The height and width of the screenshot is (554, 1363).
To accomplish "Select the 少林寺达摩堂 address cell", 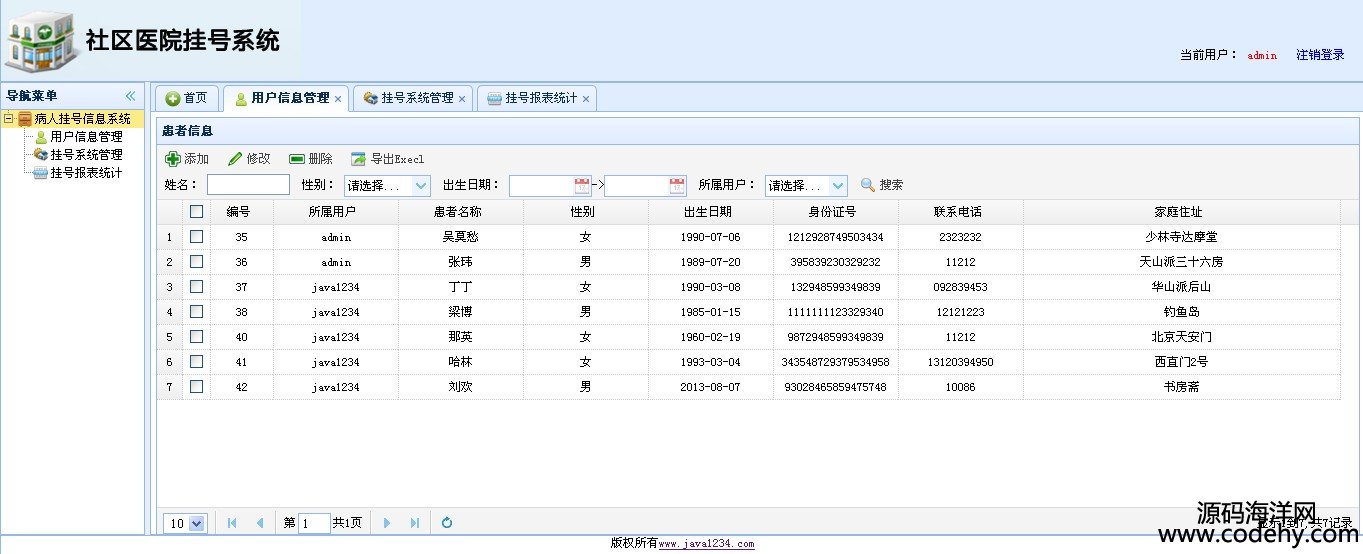I will 1181,237.
